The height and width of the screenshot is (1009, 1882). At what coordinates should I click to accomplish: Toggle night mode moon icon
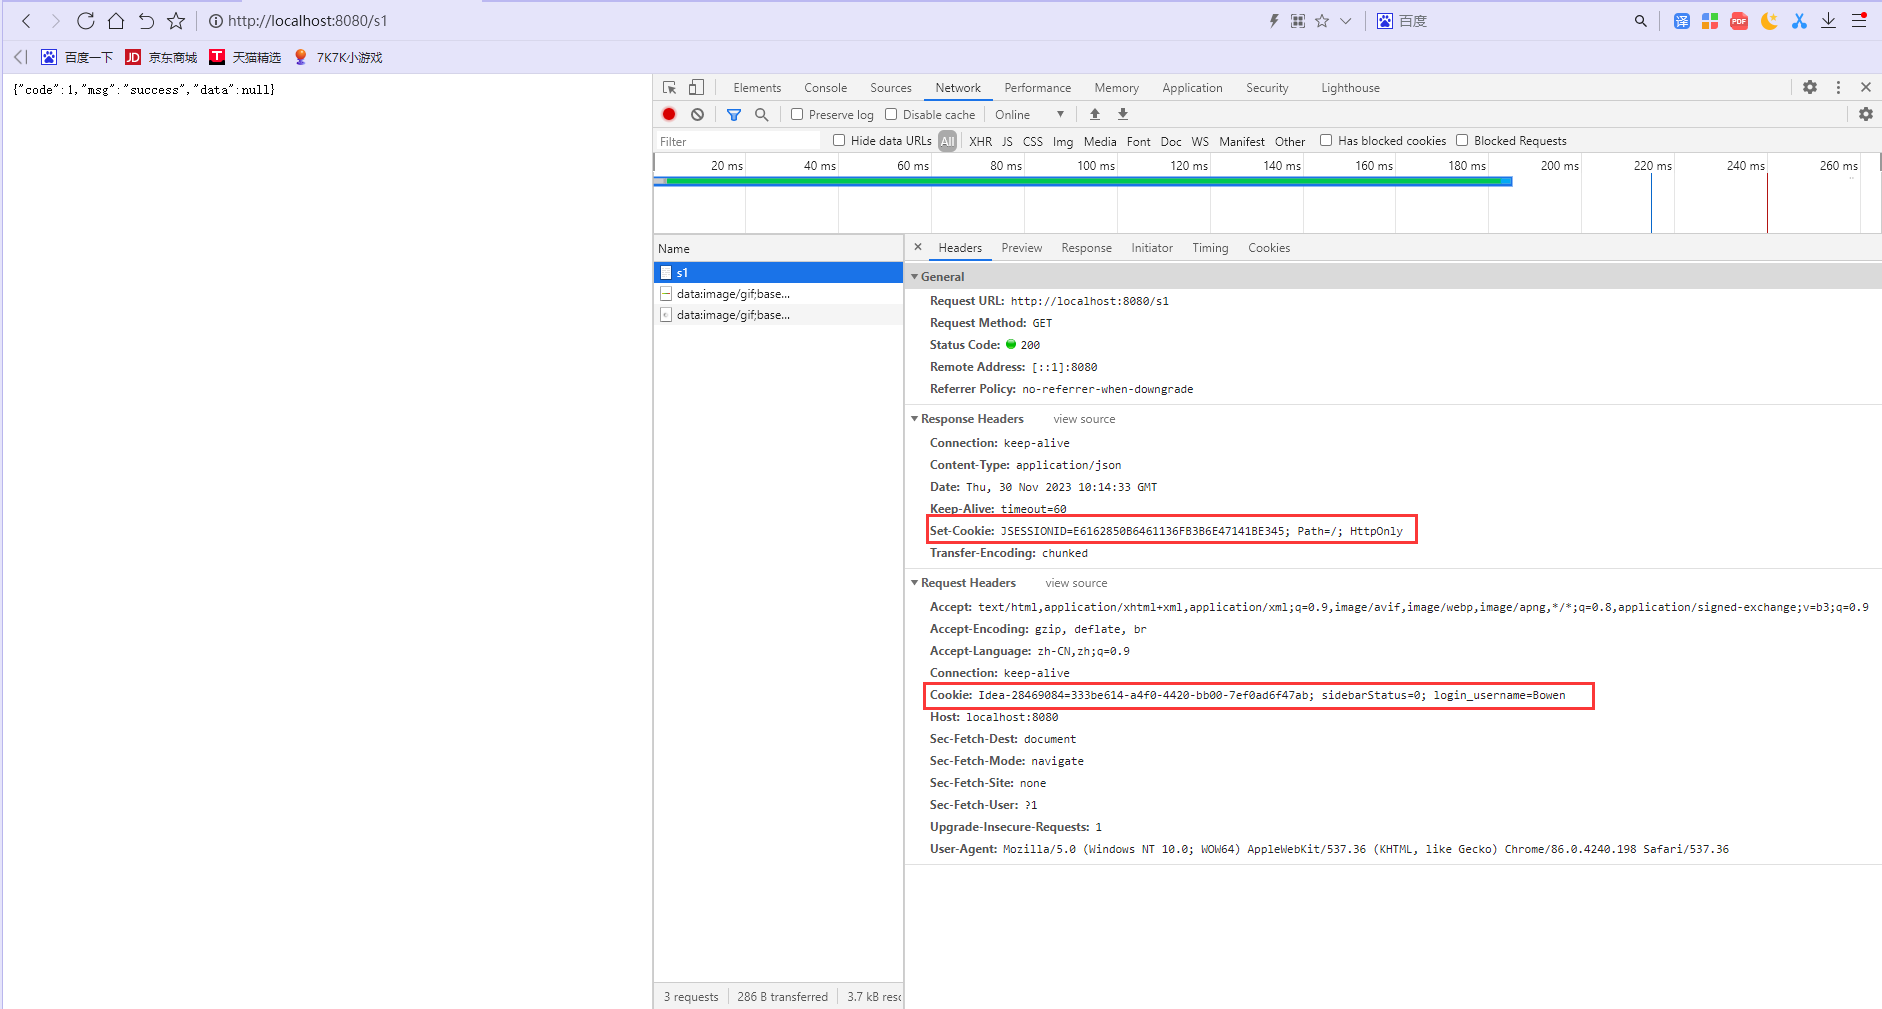click(1769, 21)
